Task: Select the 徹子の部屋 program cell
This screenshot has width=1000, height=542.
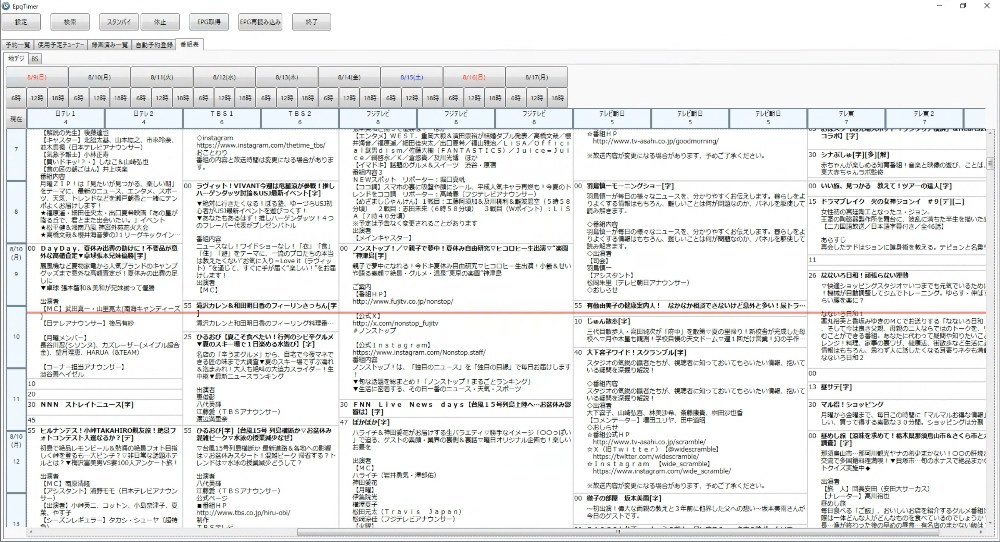Action: tap(689, 509)
